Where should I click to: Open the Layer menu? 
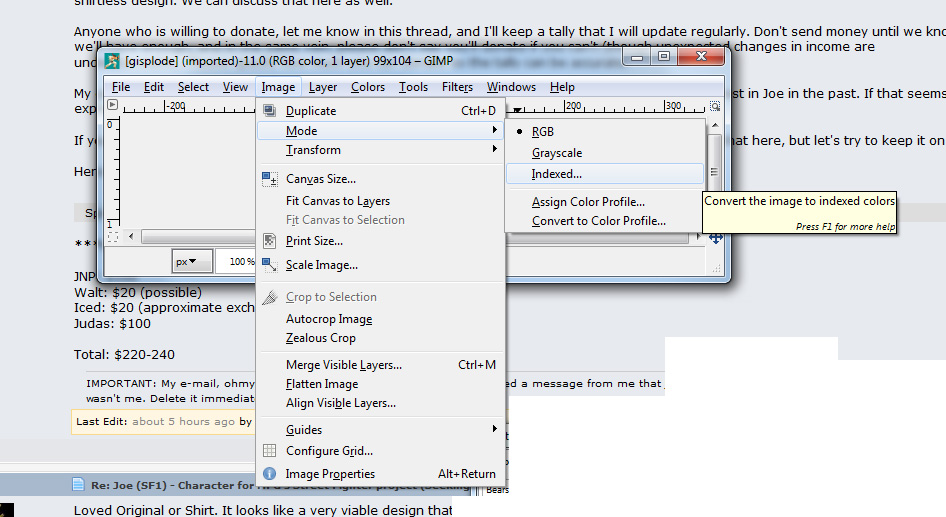click(323, 87)
